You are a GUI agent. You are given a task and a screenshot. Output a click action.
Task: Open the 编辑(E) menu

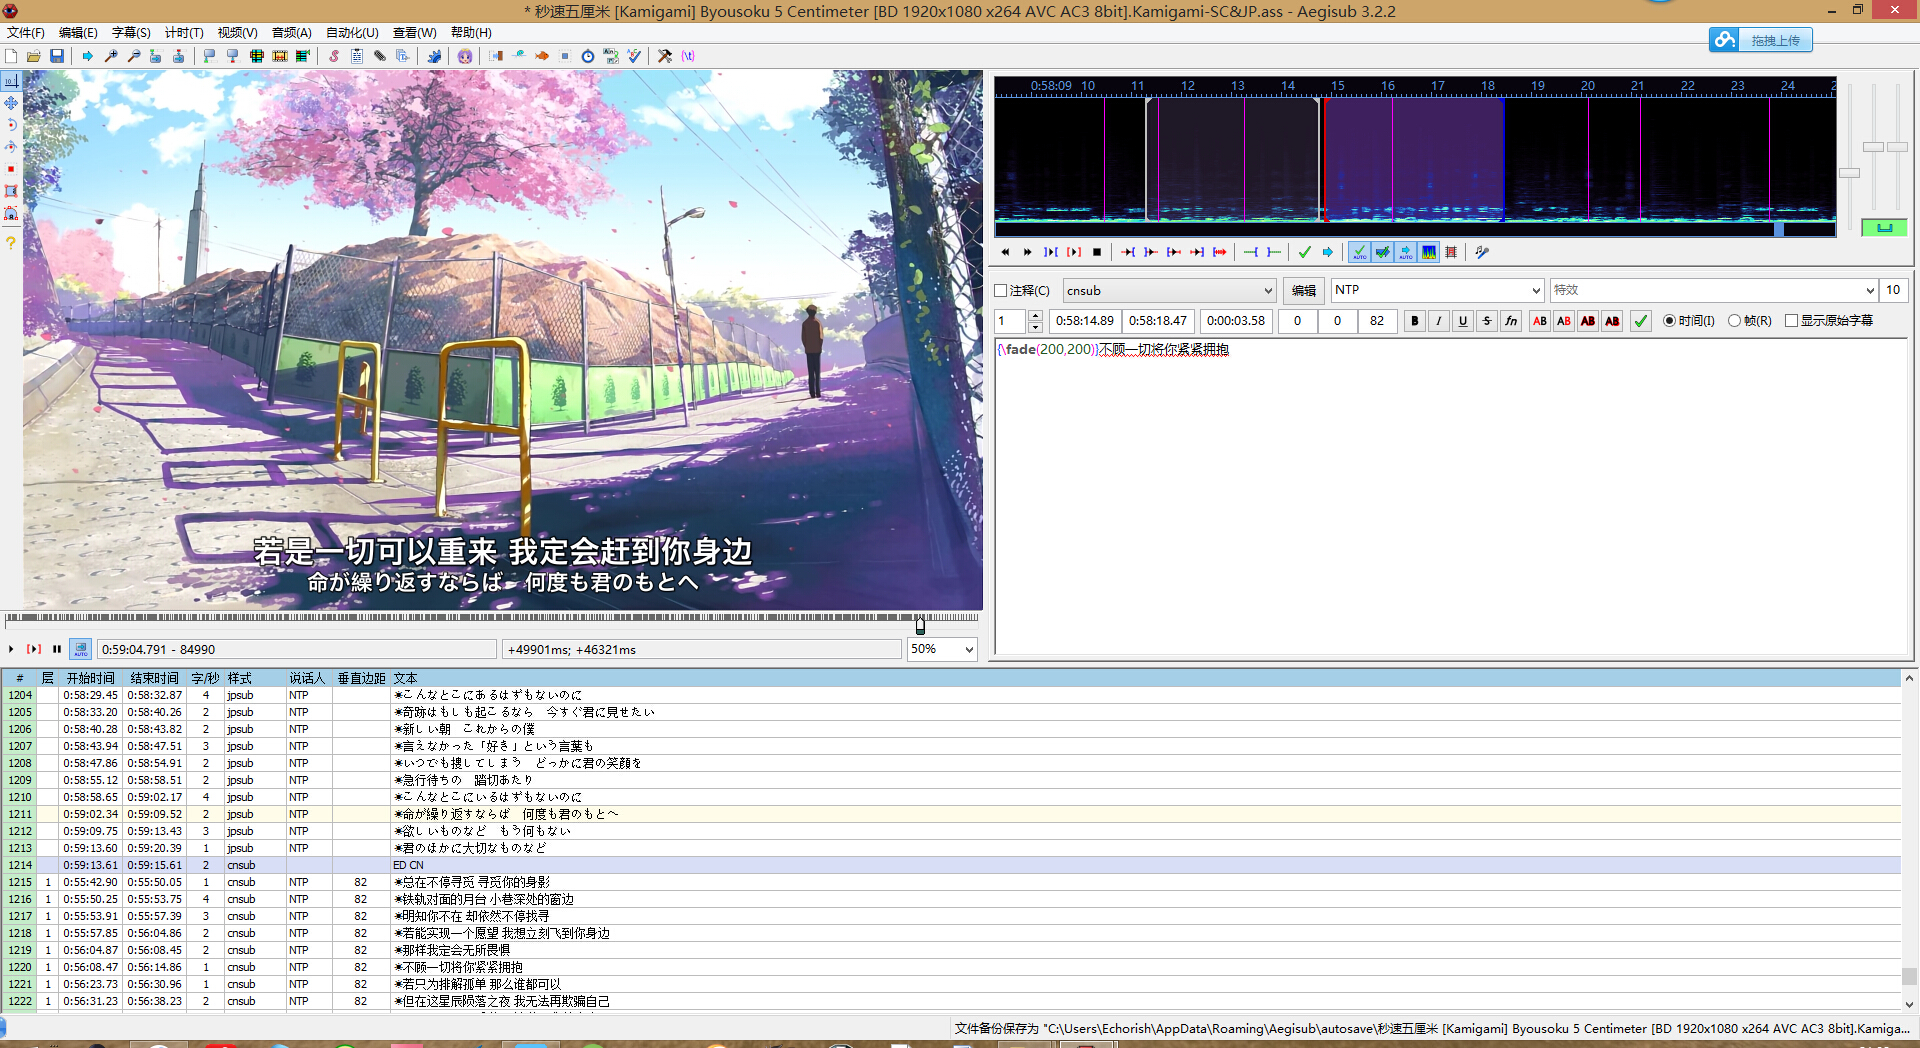click(78, 33)
